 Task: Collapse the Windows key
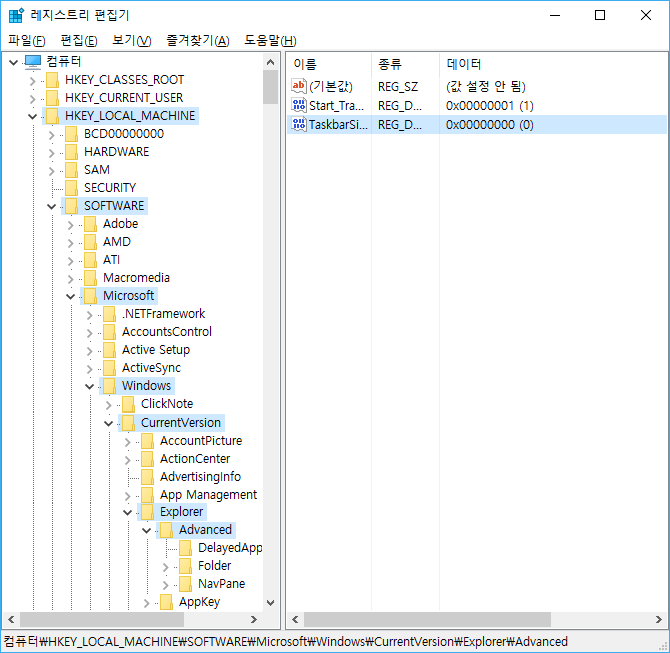coord(89,386)
